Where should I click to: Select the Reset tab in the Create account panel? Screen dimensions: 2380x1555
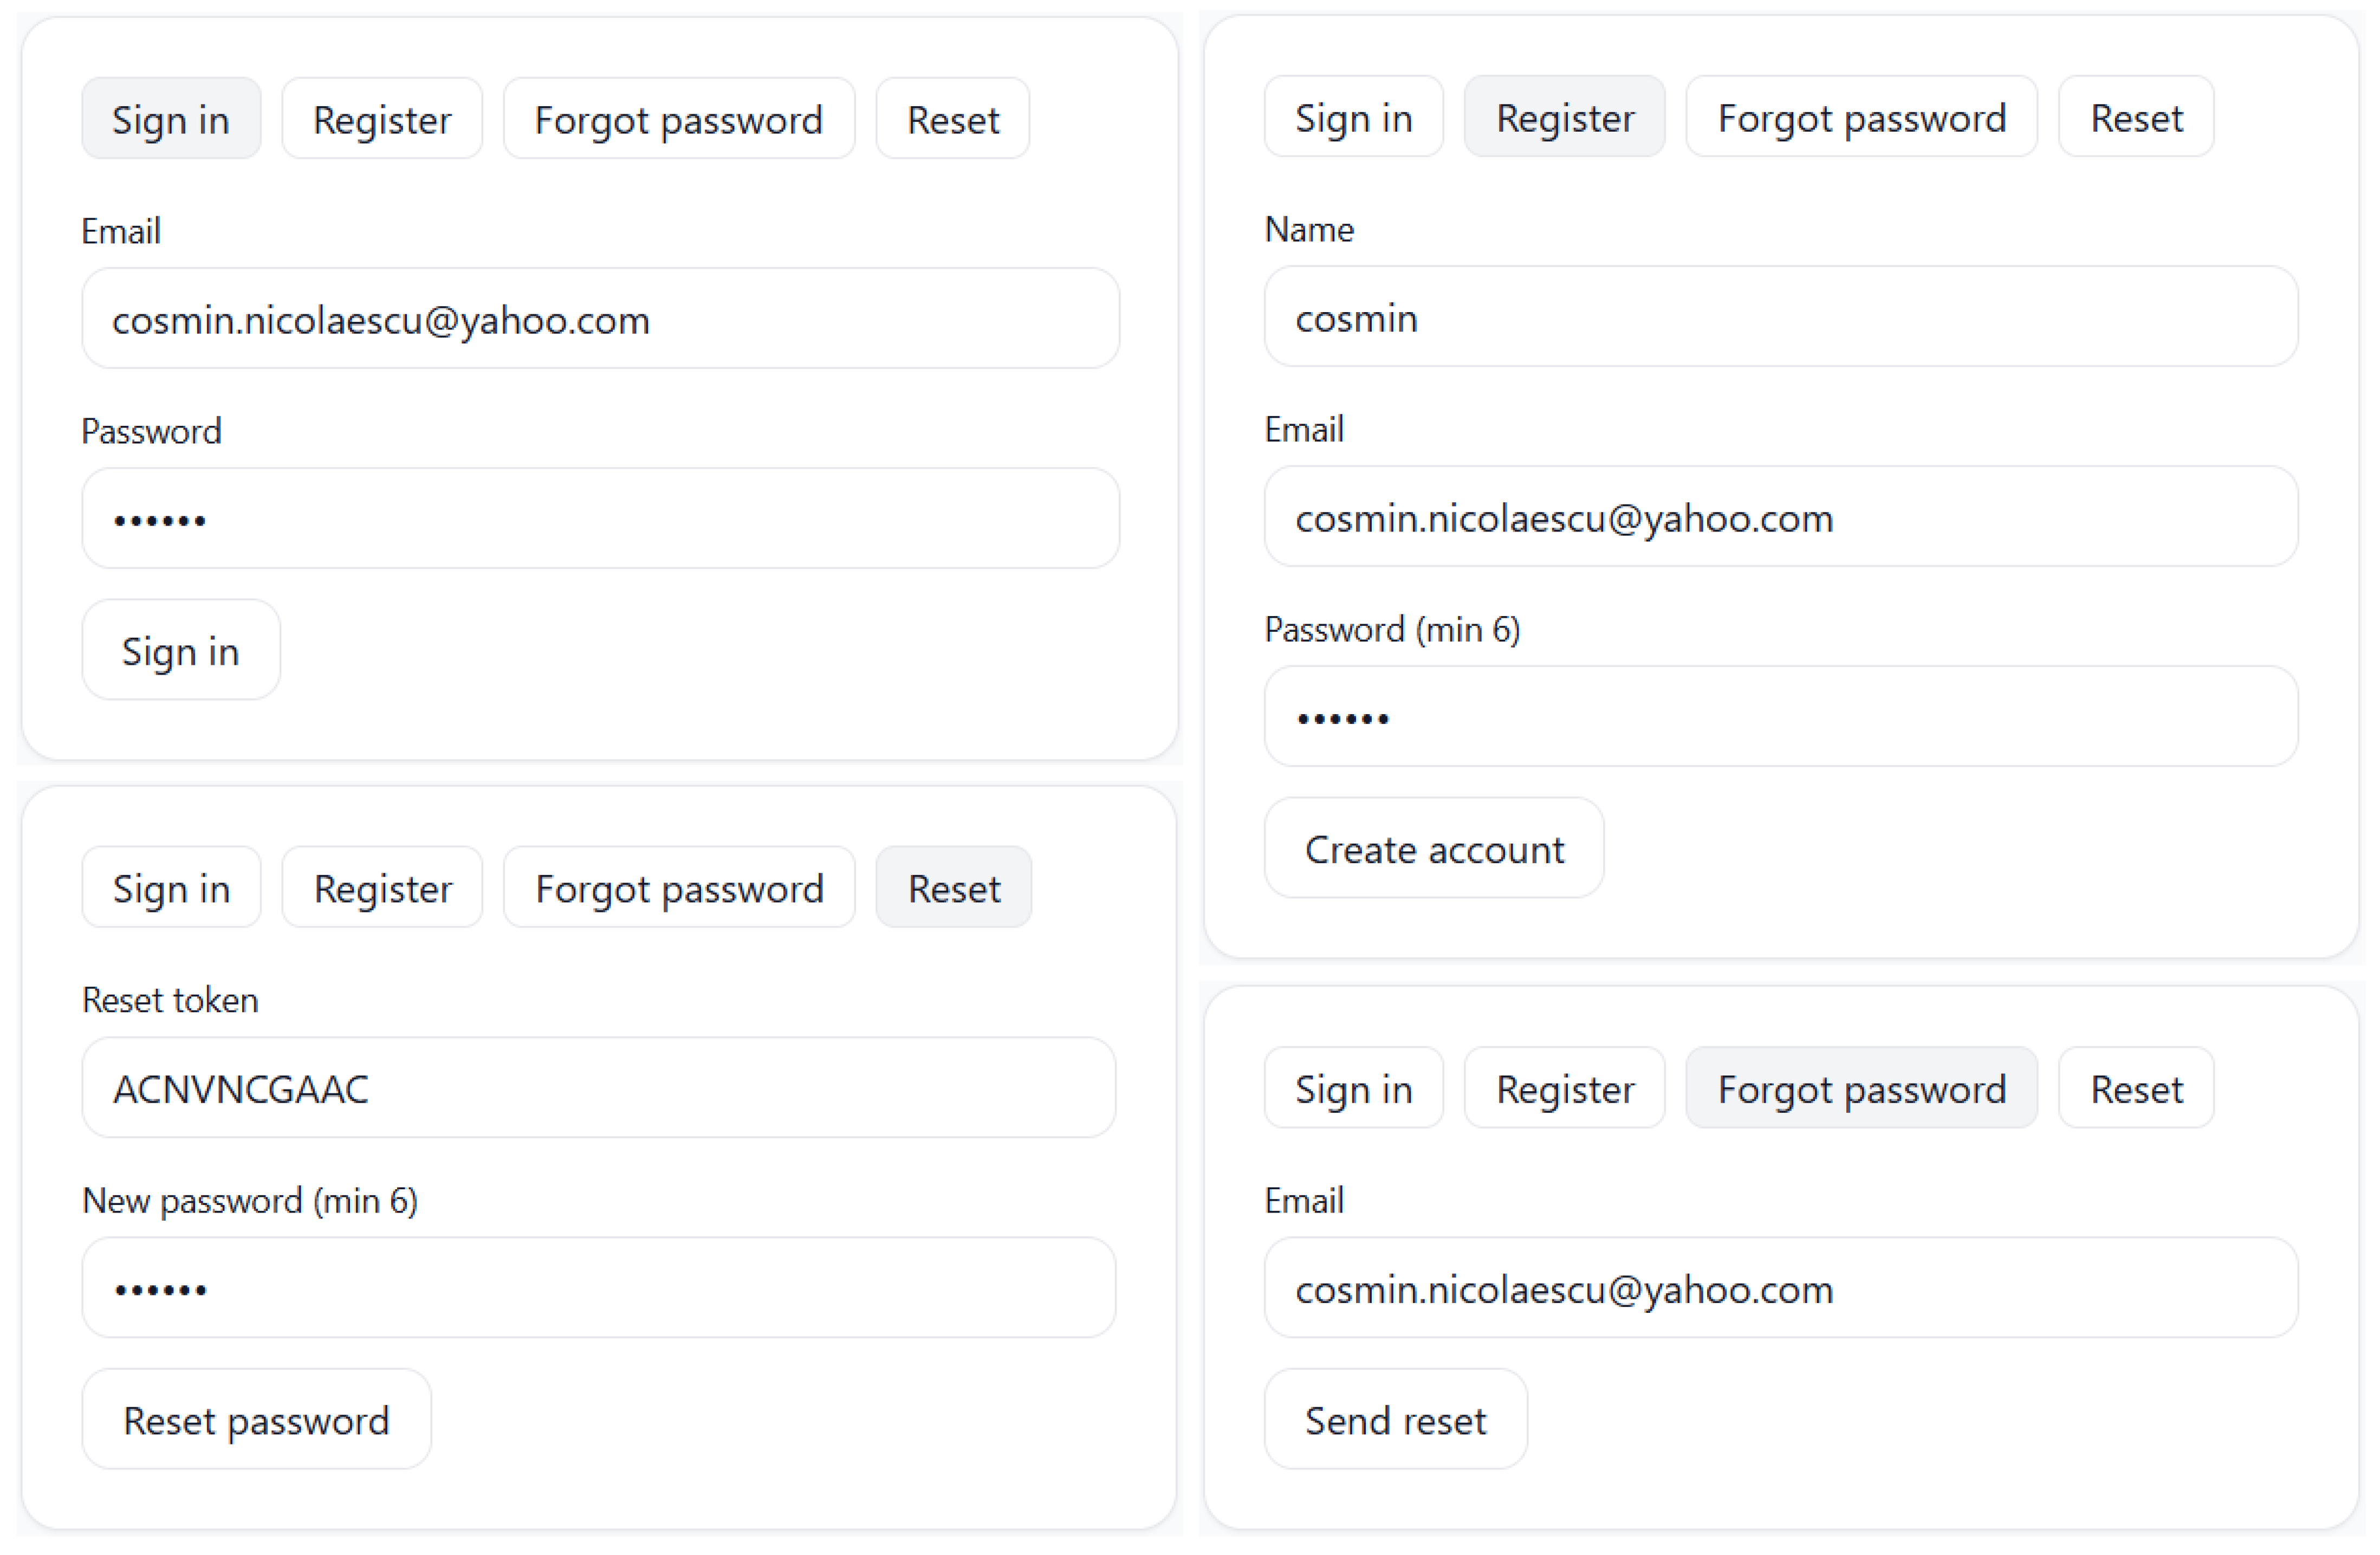point(2135,118)
